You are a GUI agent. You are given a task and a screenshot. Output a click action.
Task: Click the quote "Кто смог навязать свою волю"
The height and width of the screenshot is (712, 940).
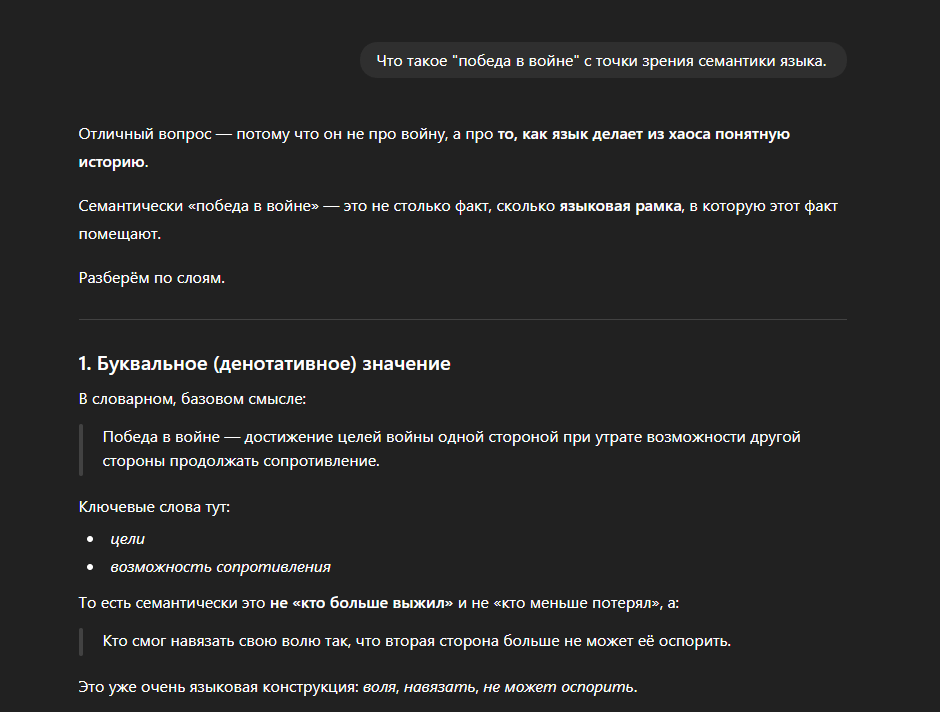point(417,641)
